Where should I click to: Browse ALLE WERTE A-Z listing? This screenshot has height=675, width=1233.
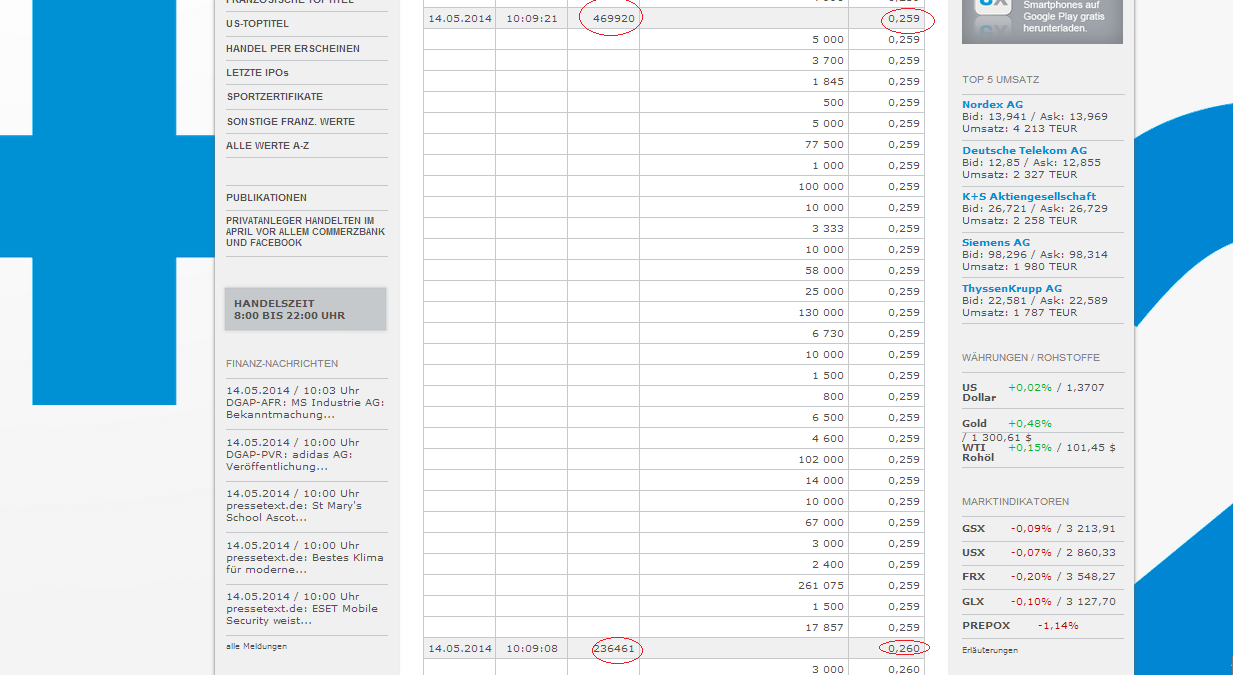click(267, 146)
